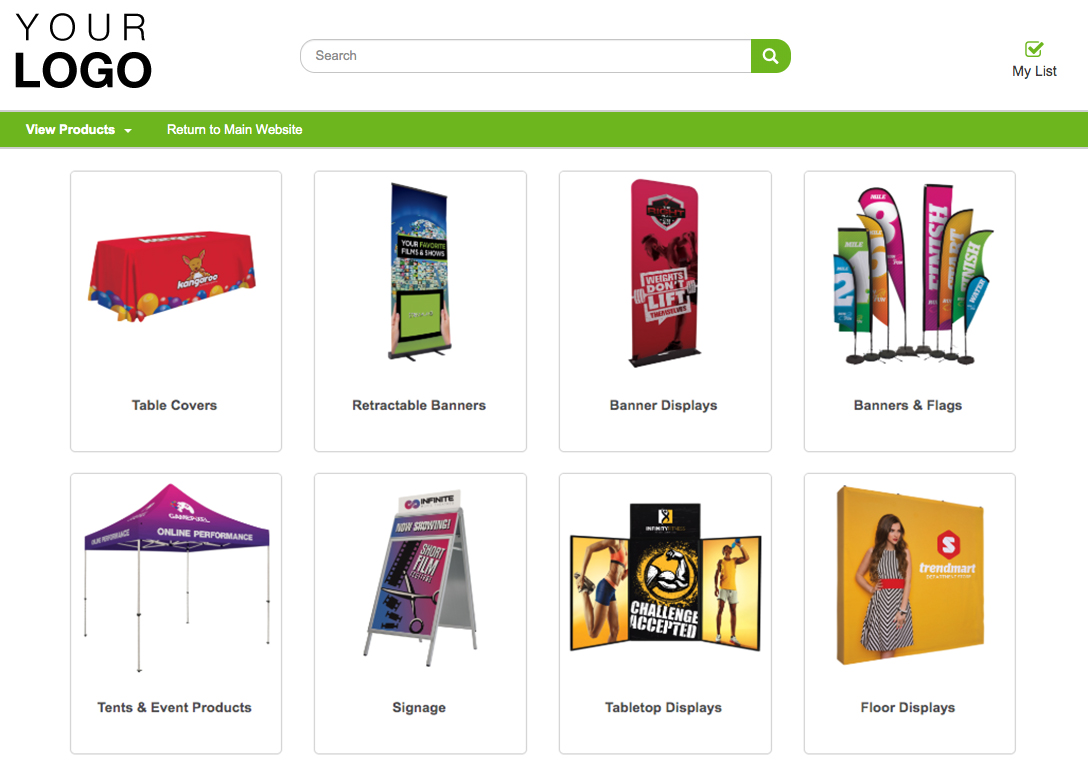Viewport: 1088px width, 773px height.
Task: Open the red kangaroo table cover image
Action: pyautogui.click(x=172, y=276)
